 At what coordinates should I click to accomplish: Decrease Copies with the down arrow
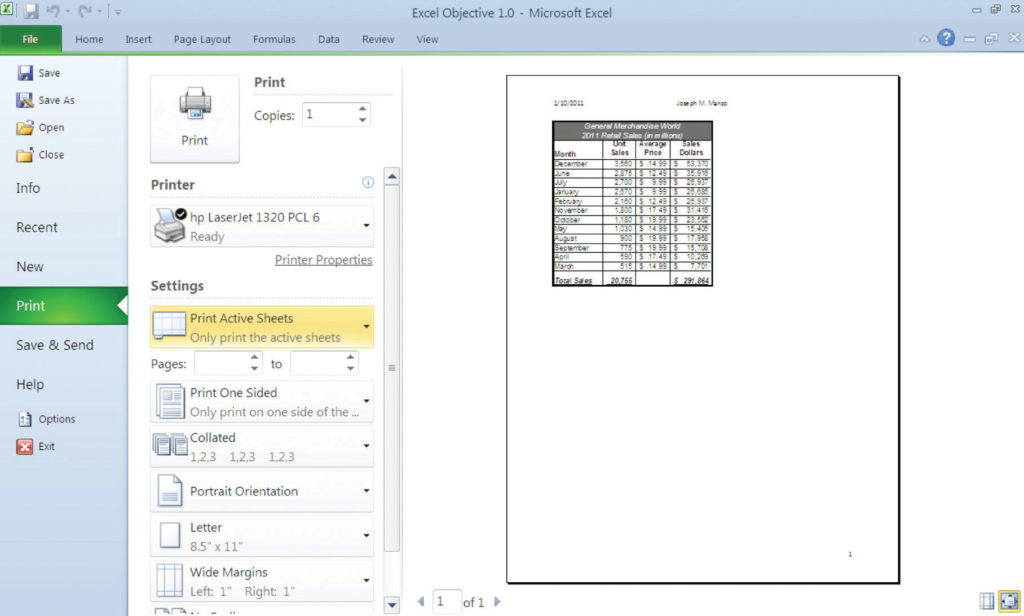(362, 120)
